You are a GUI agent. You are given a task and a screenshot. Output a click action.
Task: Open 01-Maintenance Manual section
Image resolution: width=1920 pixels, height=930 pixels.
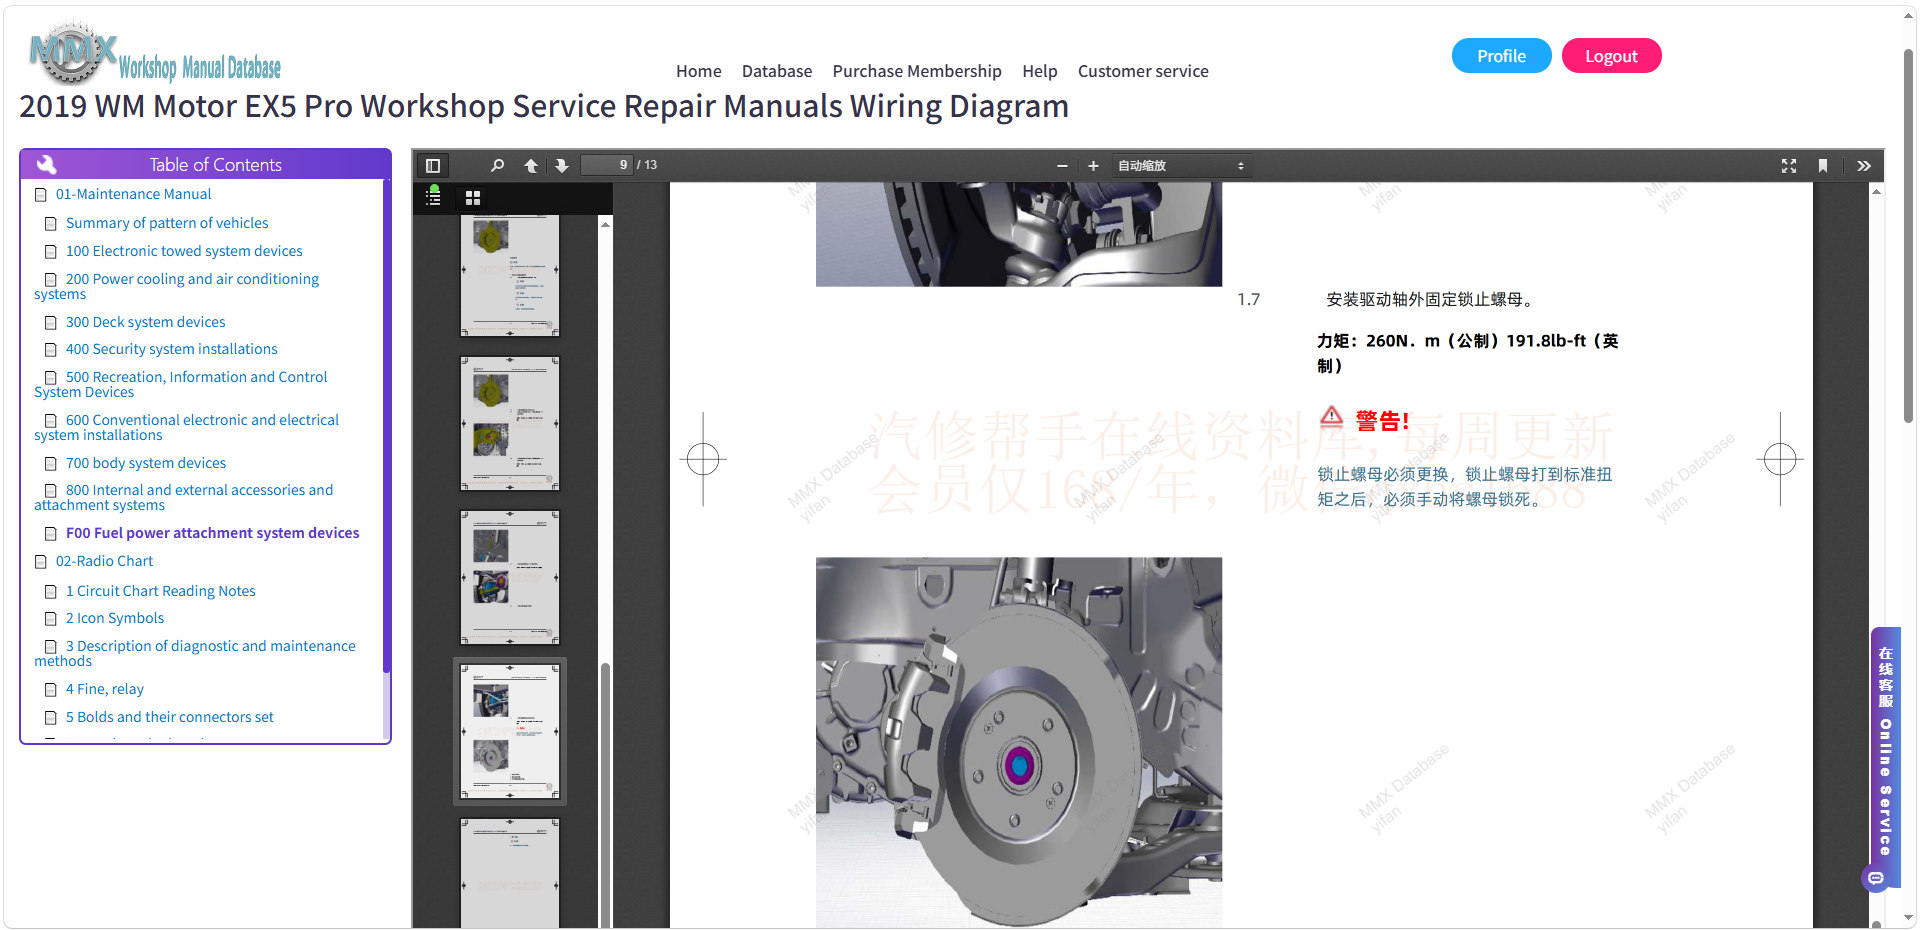[x=133, y=194]
